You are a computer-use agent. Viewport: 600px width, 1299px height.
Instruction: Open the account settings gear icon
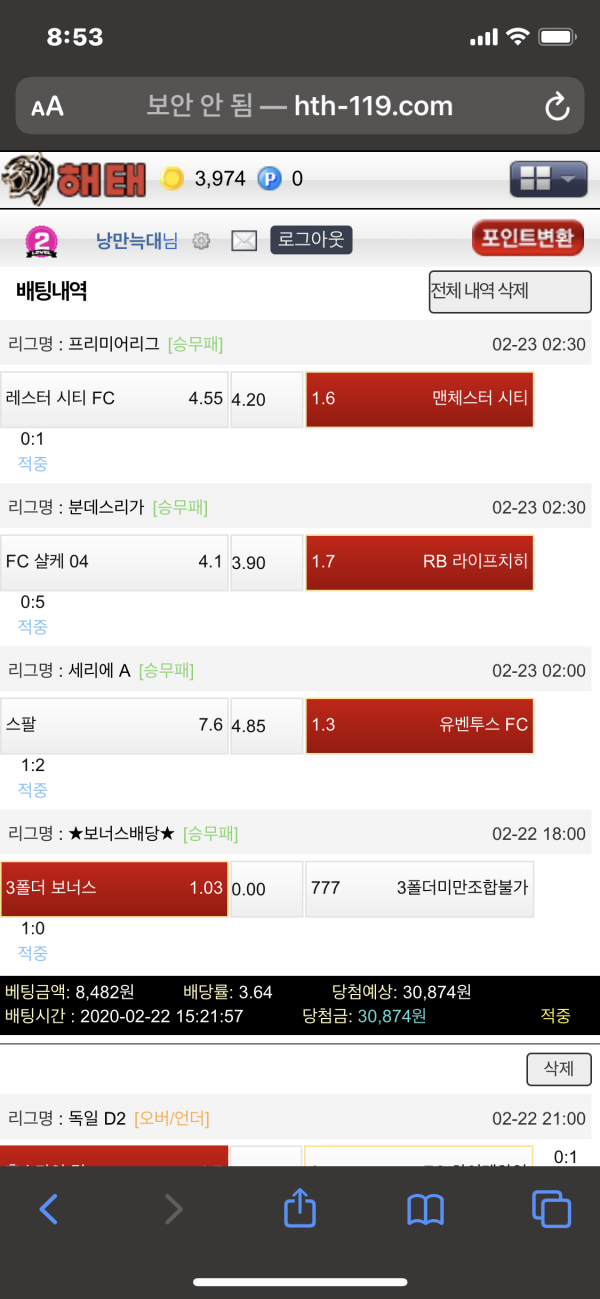(201, 241)
